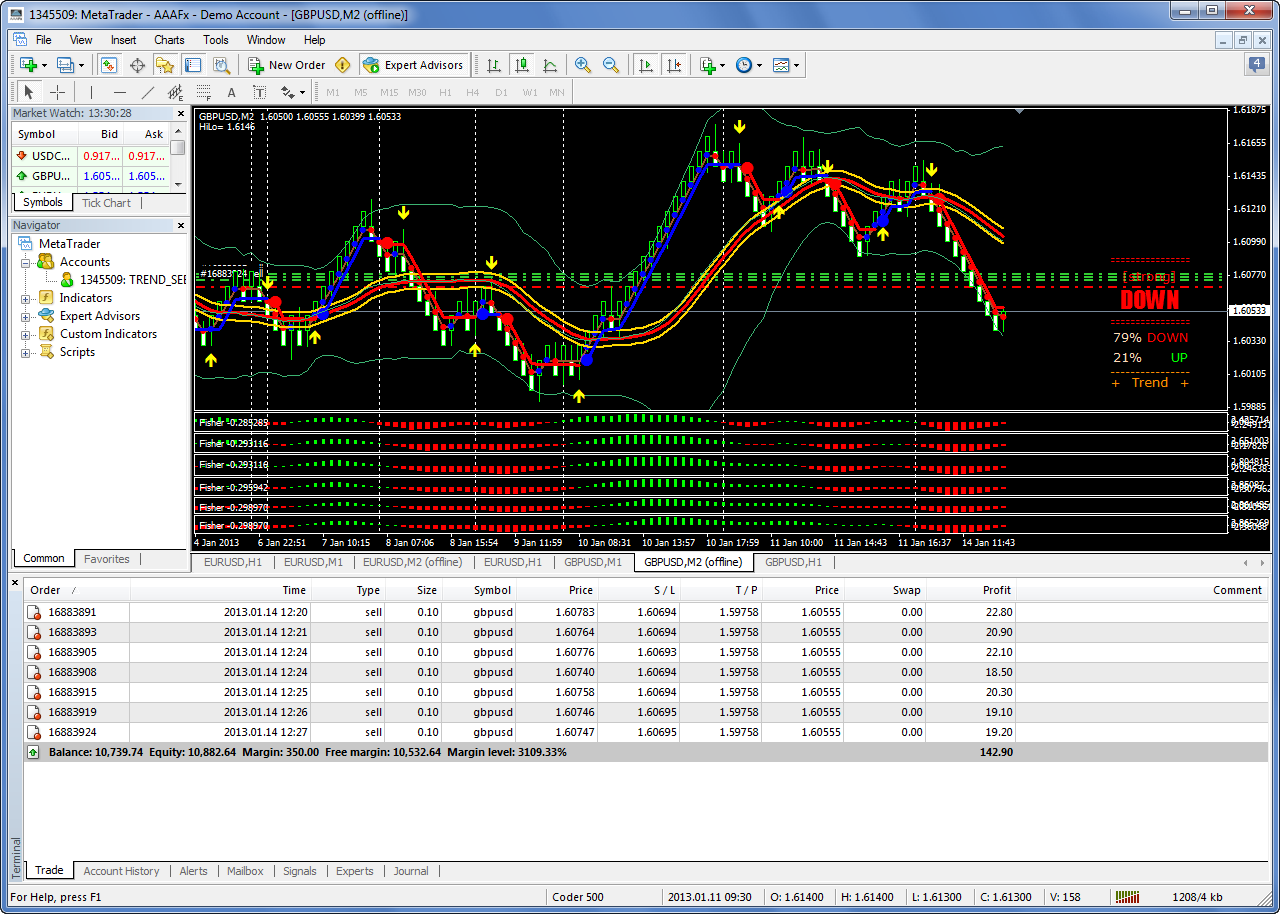Select the Trendline drawing tool
This screenshot has width=1280, height=914.
coord(148,92)
